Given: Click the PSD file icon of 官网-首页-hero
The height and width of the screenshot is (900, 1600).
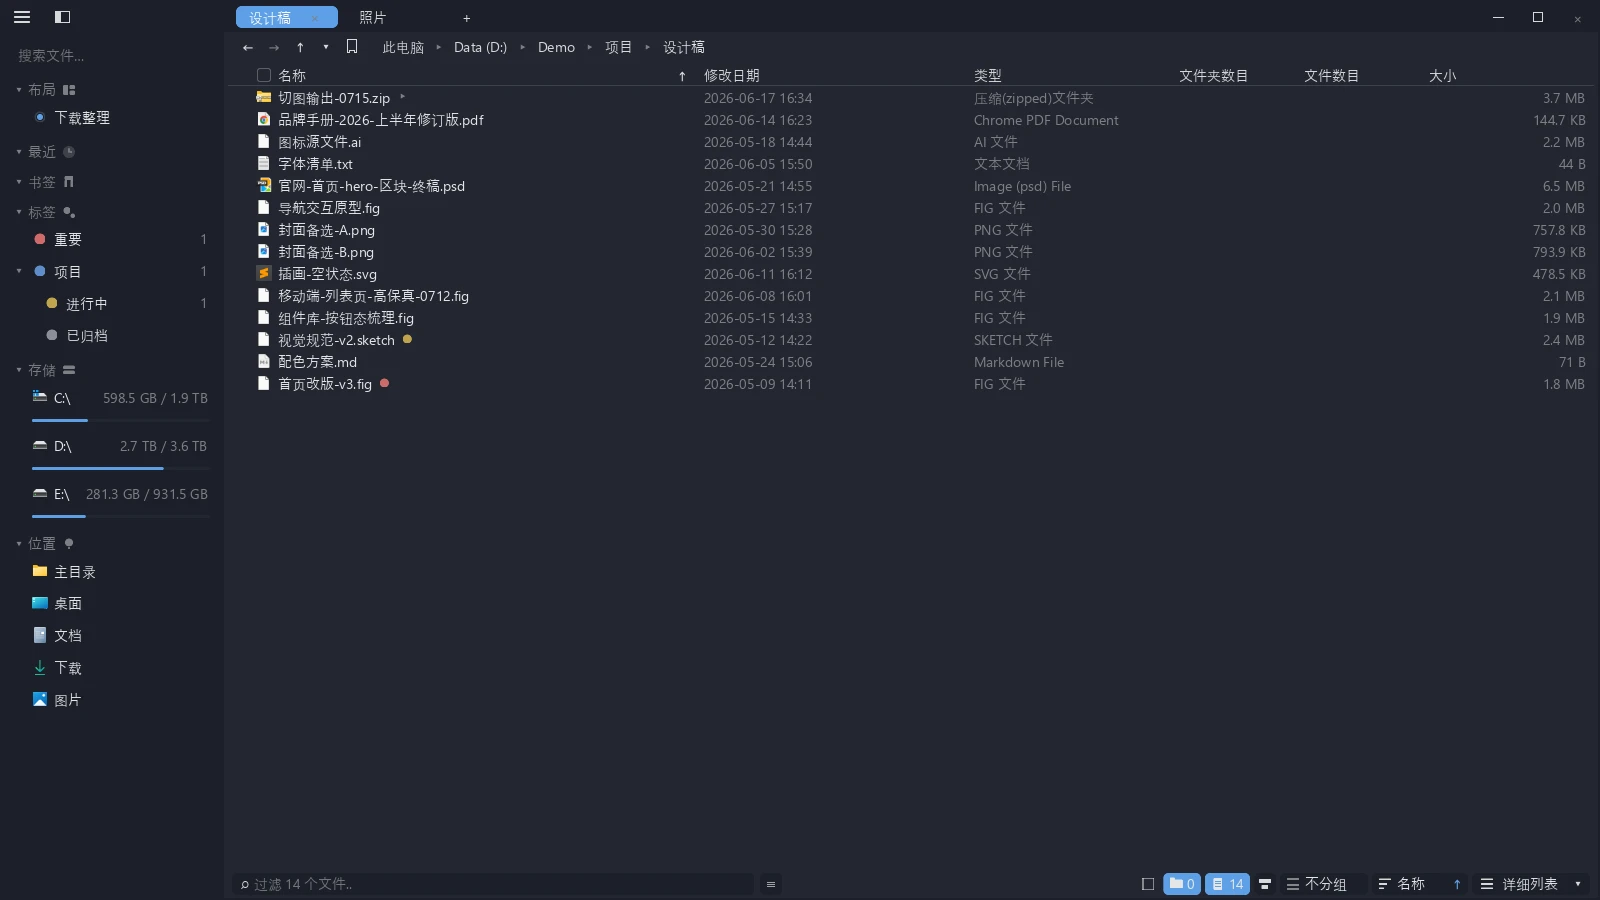Looking at the screenshot, I should [x=264, y=186].
